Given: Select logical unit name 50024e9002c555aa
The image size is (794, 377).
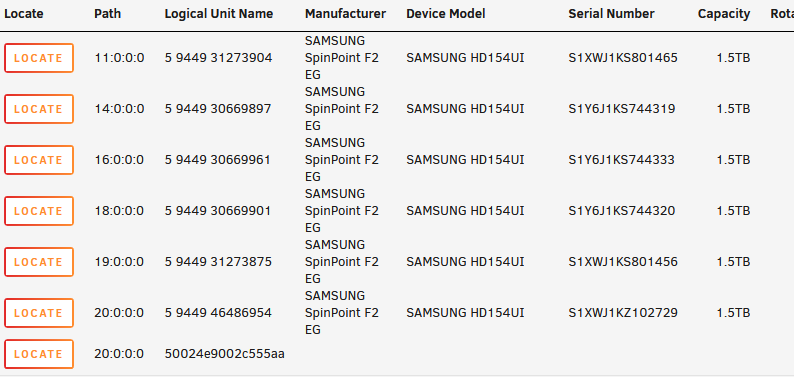Looking at the screenshot, I should click(x=224, y=354).
